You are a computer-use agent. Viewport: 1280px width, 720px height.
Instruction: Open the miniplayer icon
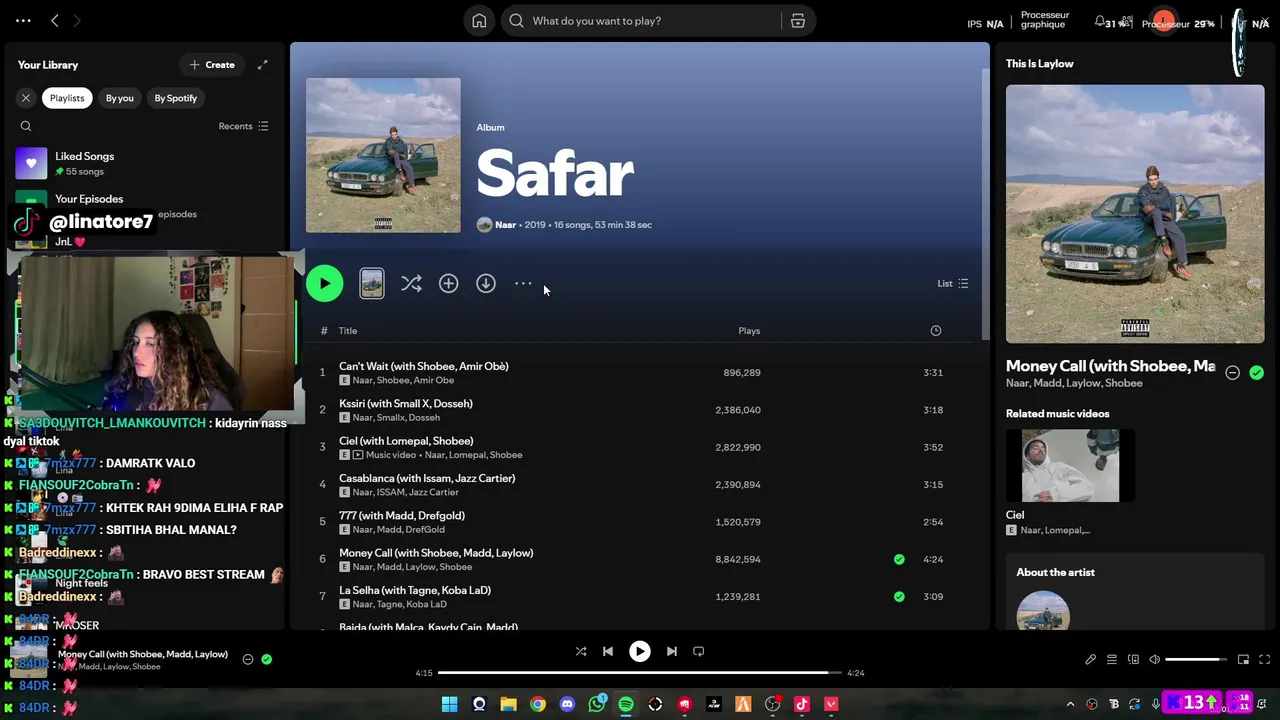coord(1243,660)
